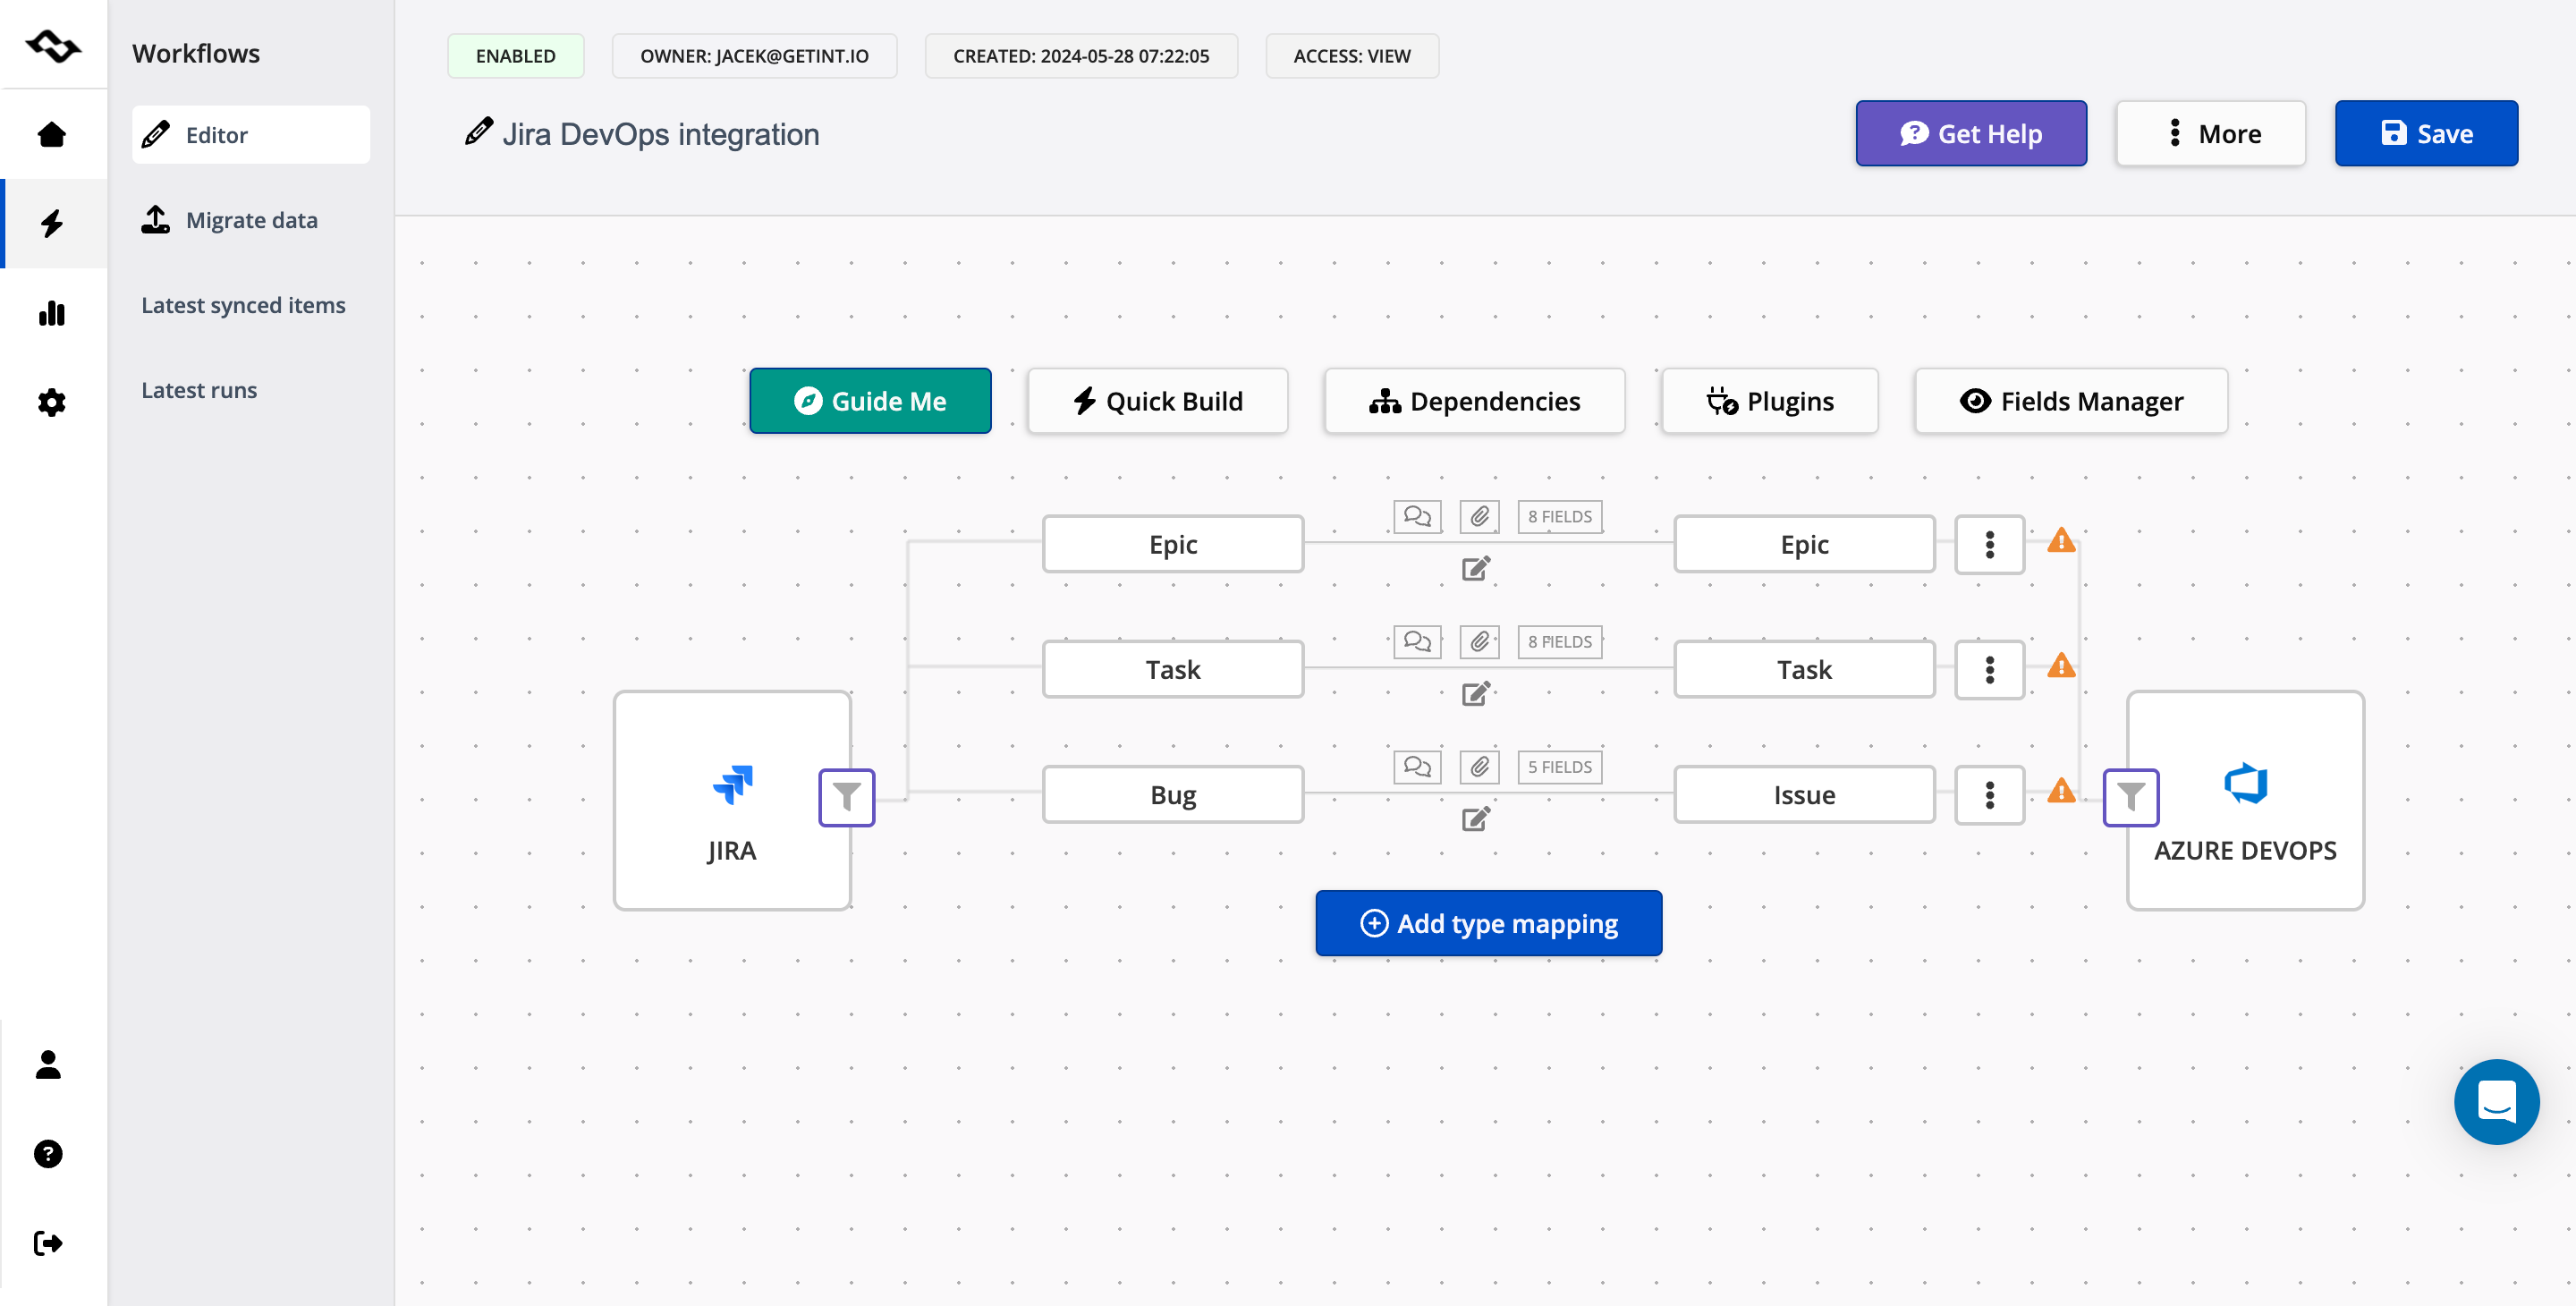This screenshot has height=1306, width=2576.
Task: Open the three-dot menu for Task mapping
Action: coord(1990,670)
